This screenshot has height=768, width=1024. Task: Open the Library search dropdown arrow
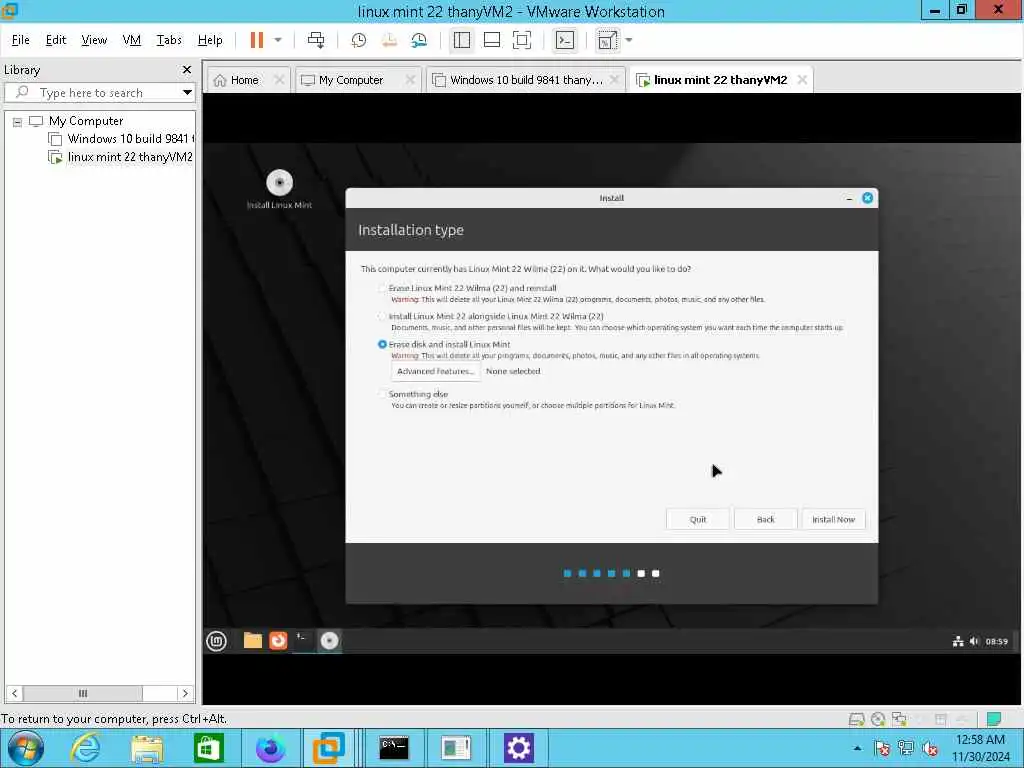187,93
